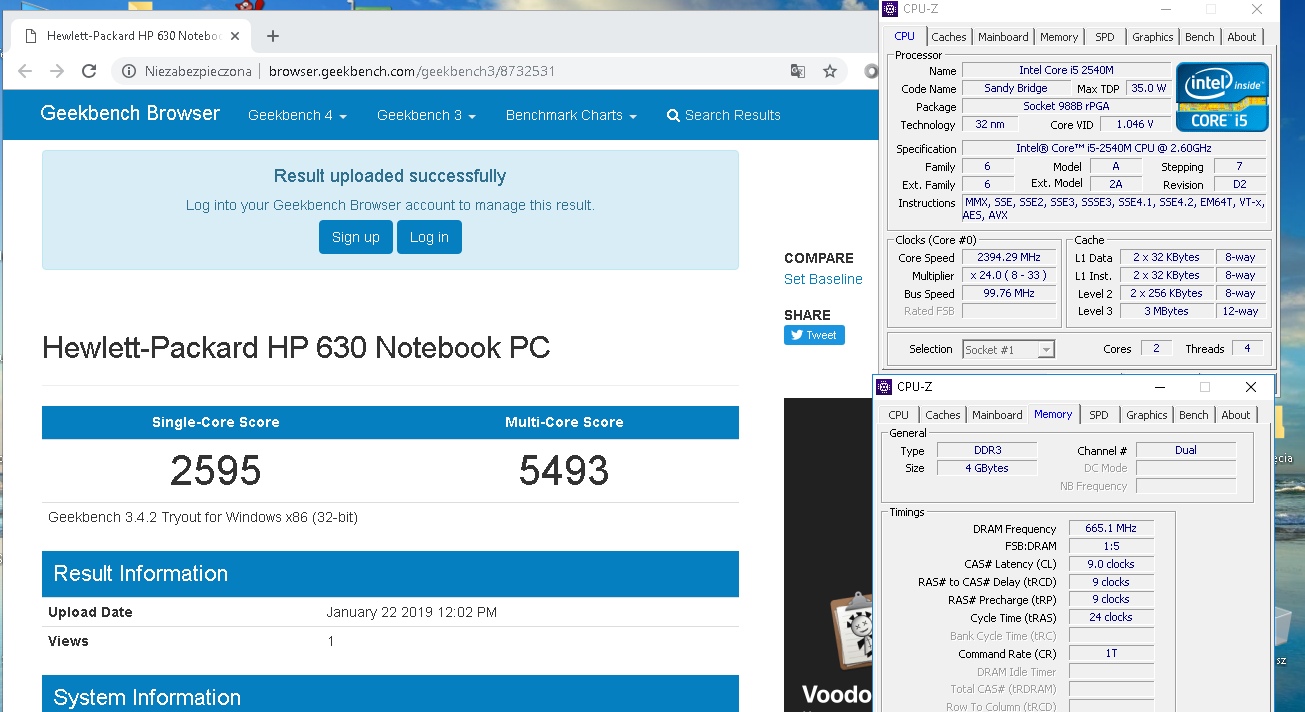Click the Bus Speed 99.76 MHz value

[1010, 293]
